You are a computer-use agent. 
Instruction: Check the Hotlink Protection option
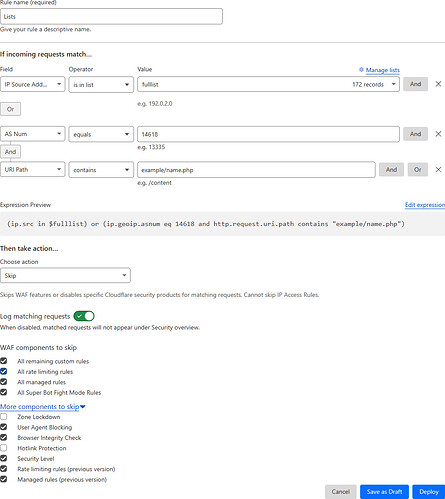(4, 448)
